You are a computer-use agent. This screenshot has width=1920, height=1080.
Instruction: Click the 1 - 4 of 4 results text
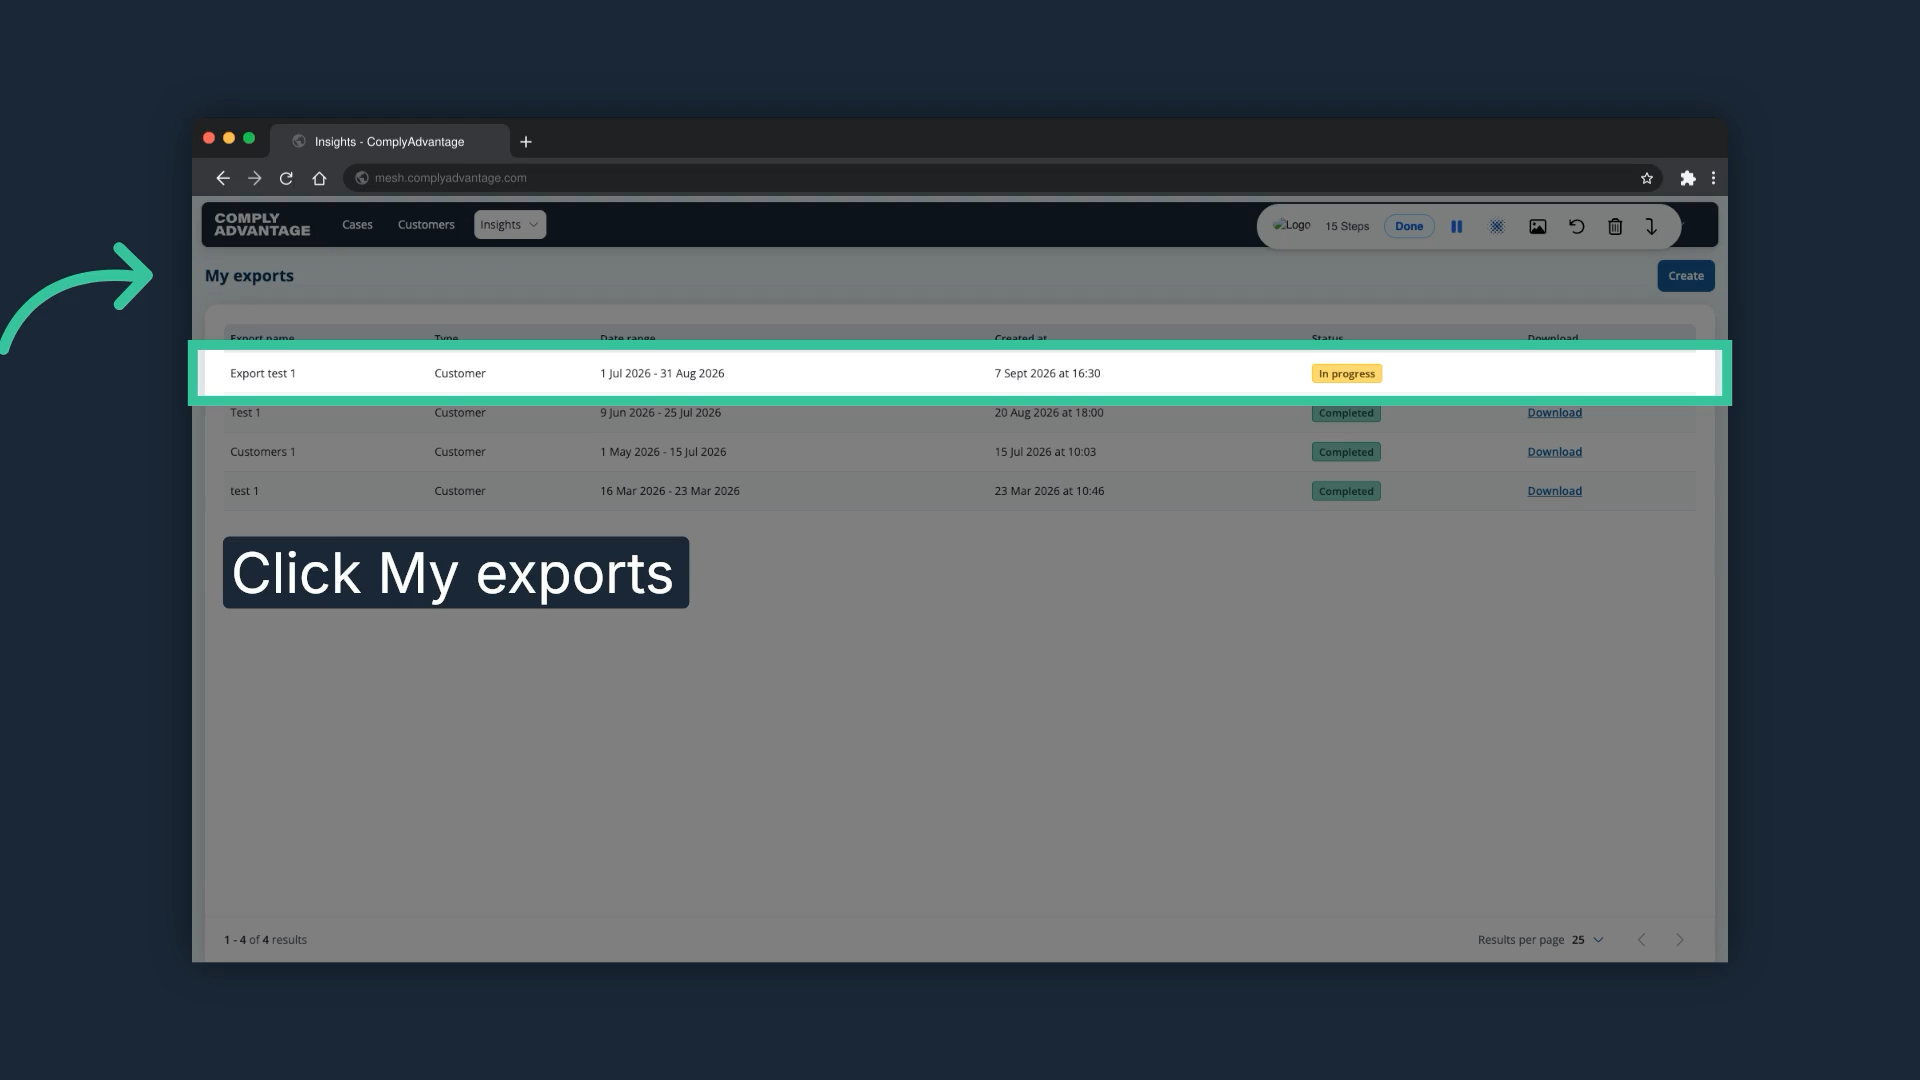265,940
